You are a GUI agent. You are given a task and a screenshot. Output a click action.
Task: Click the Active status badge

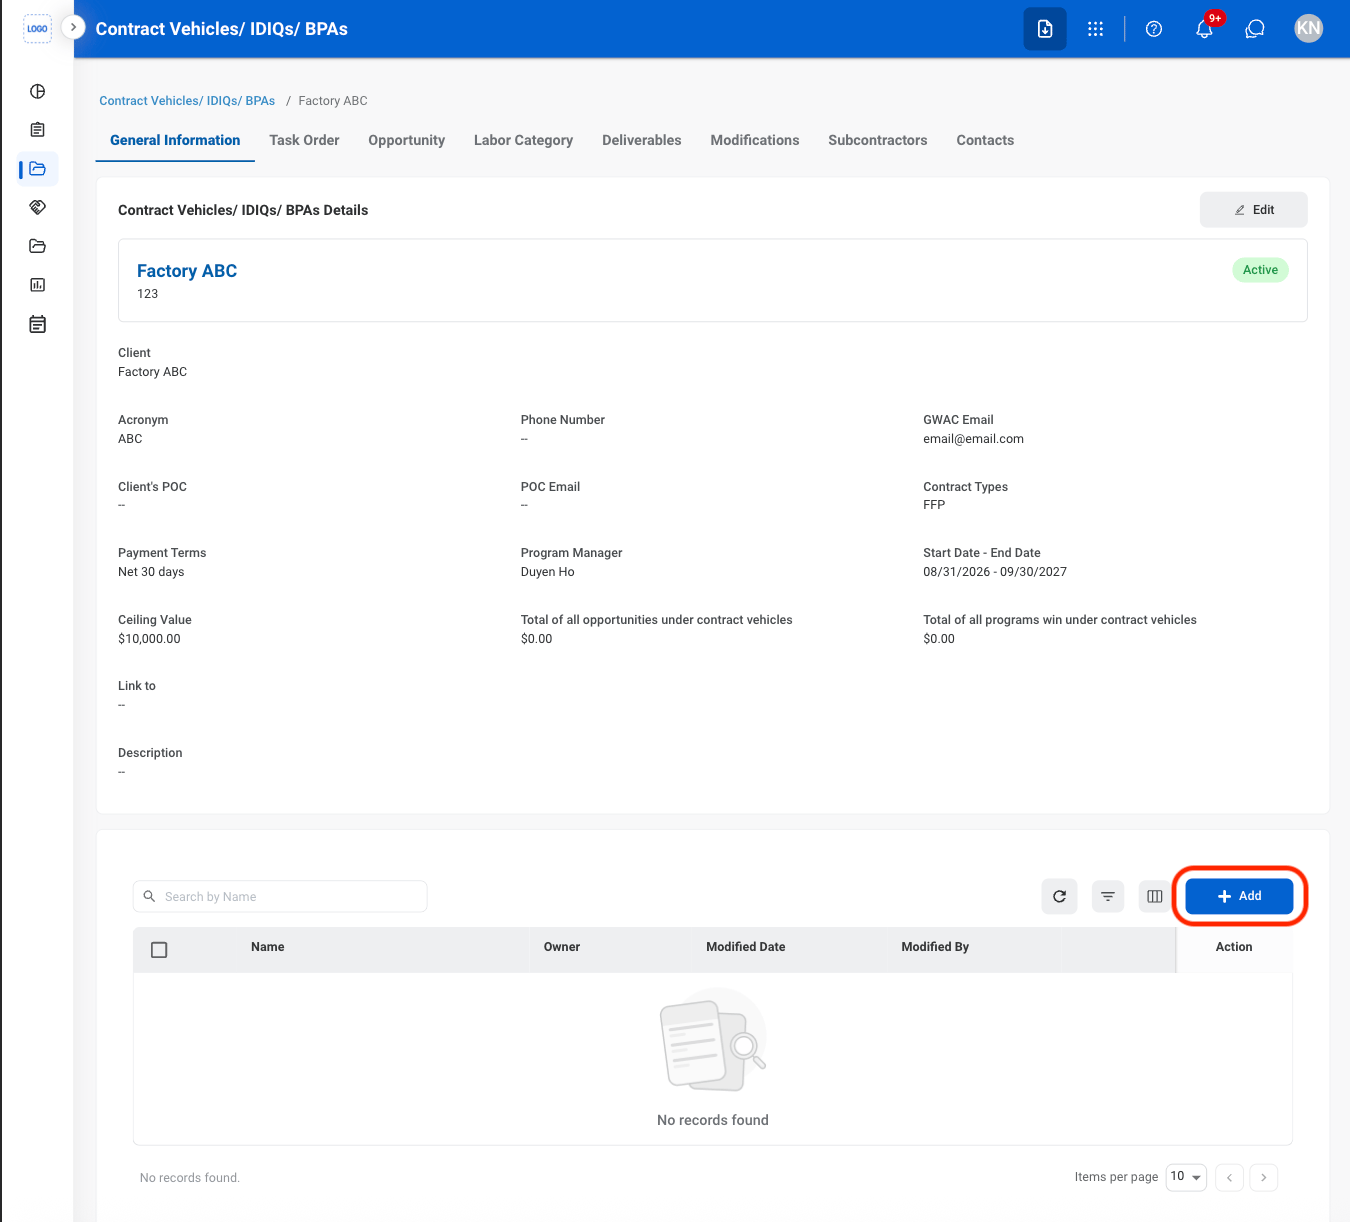point(1260,270)
